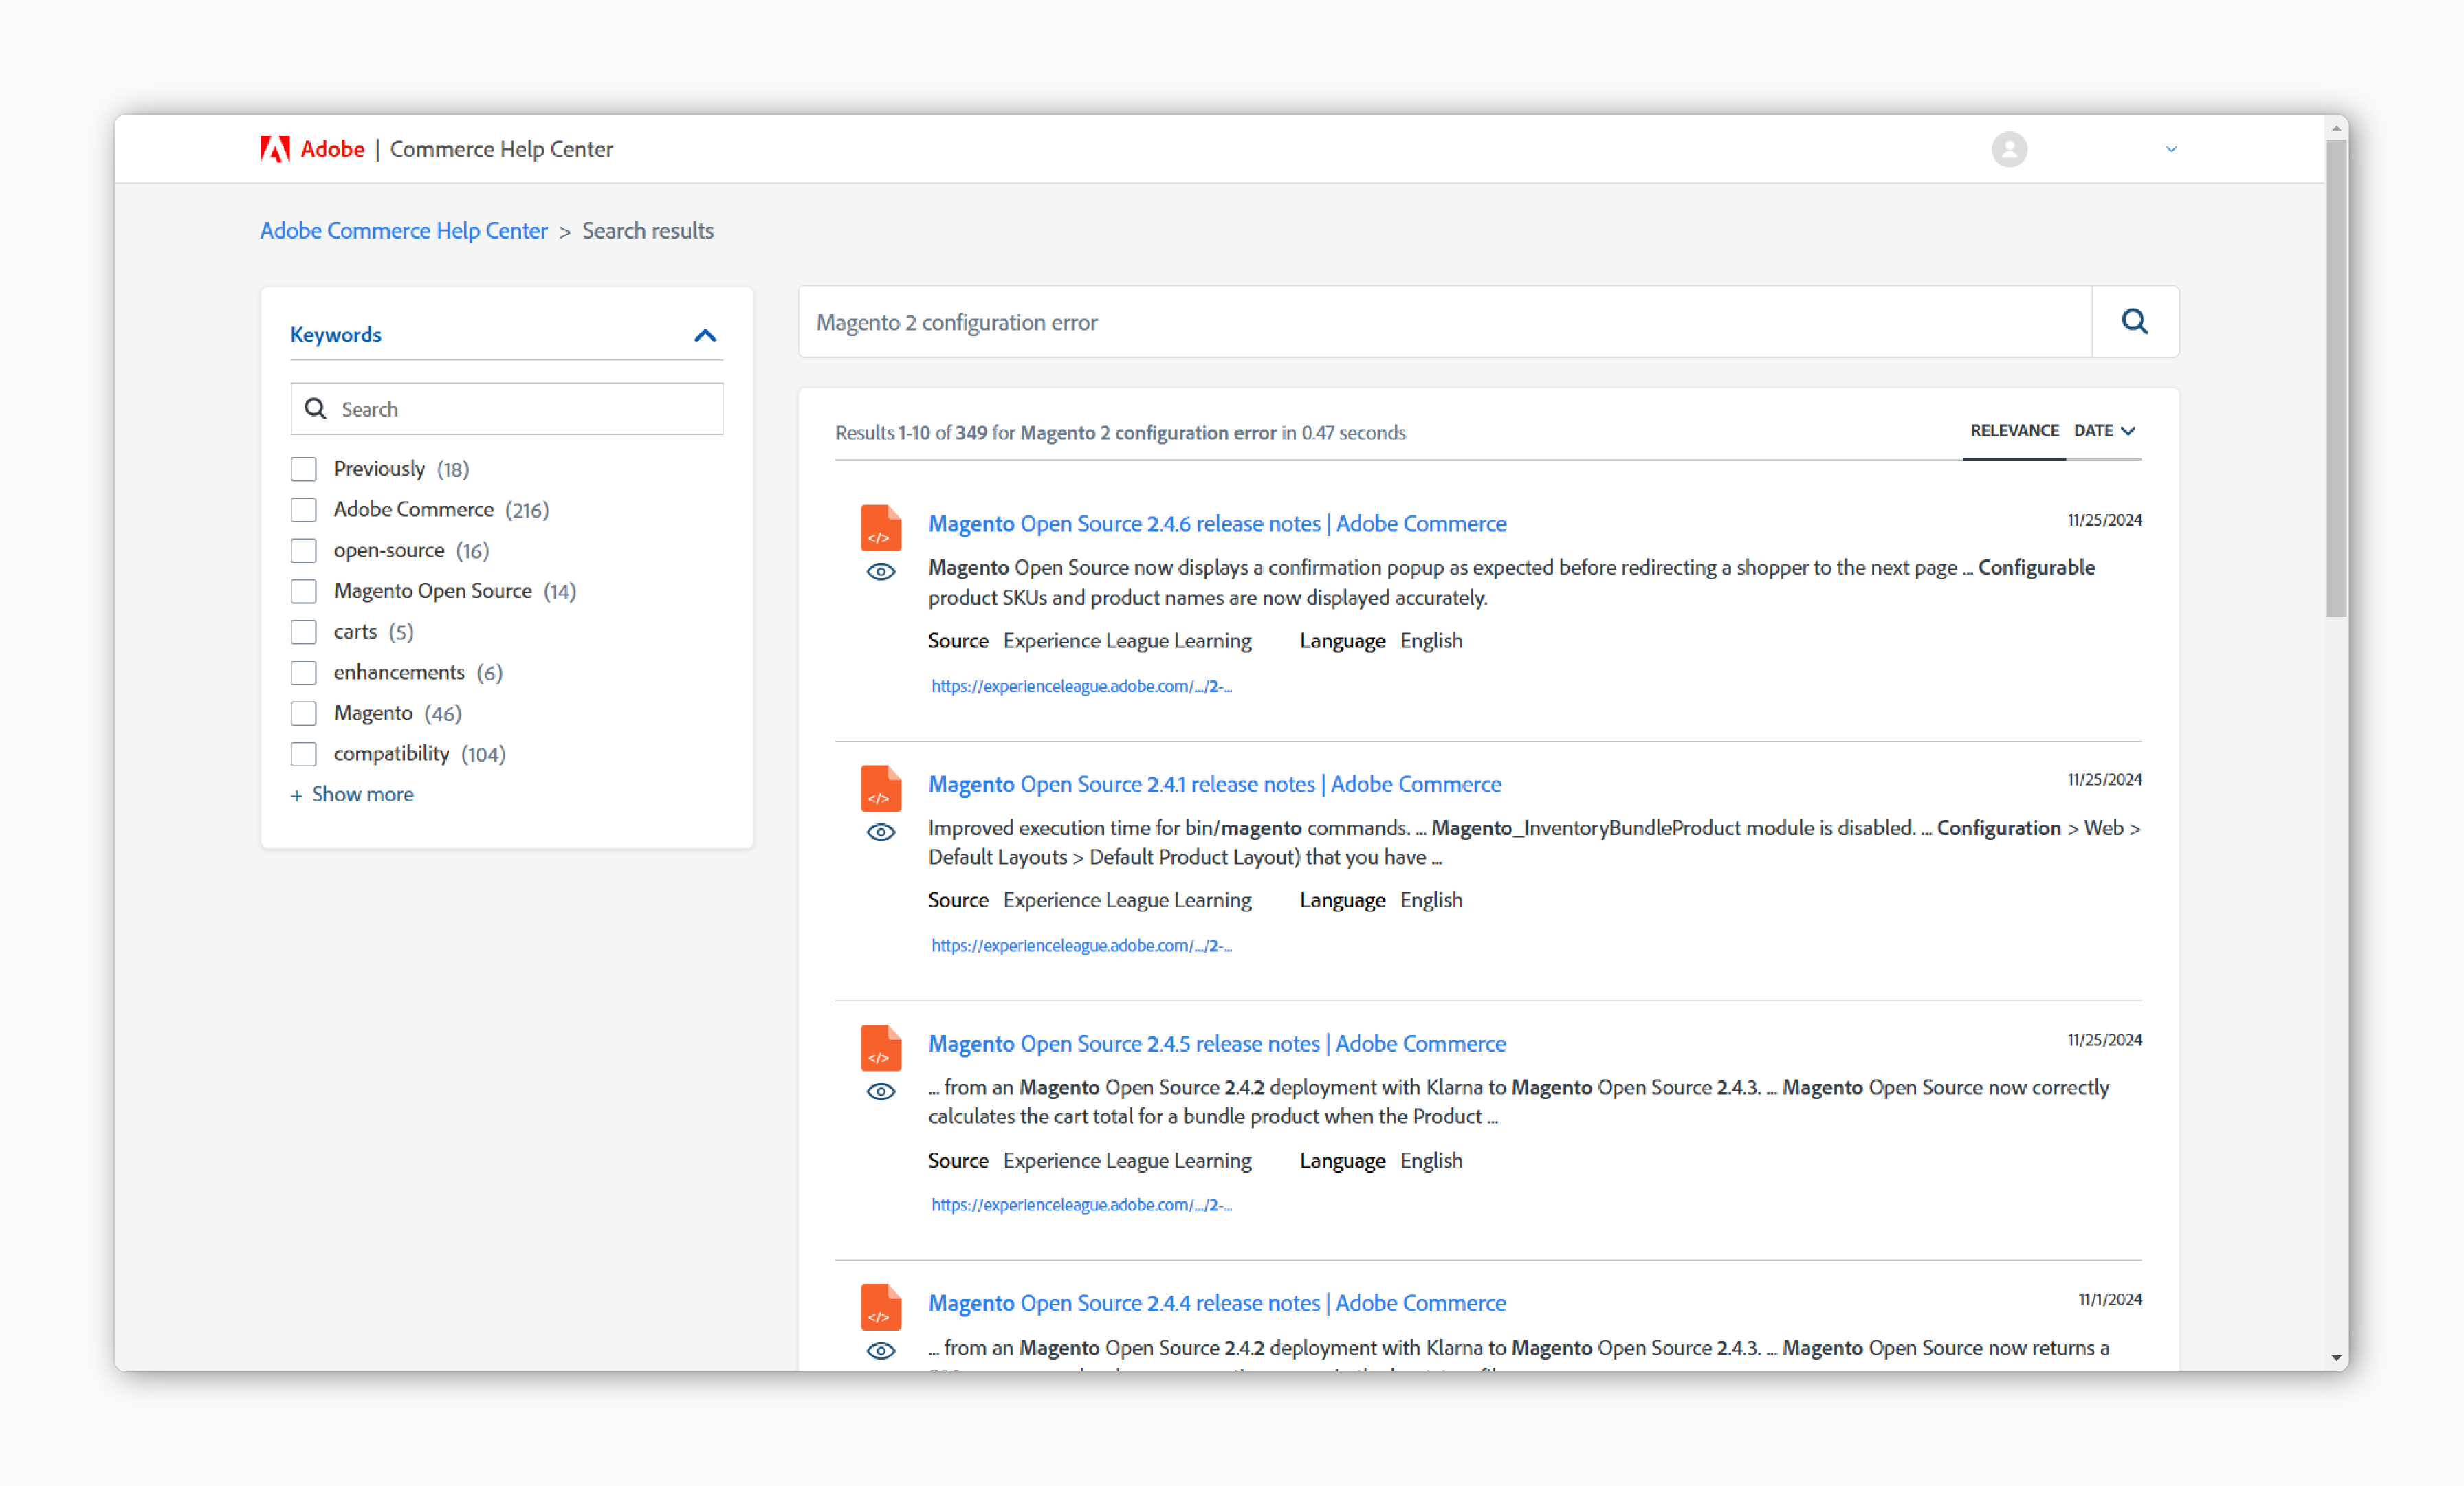
Task: Click magnifier icon in keyword search
Action: click(x=315, y=409)
